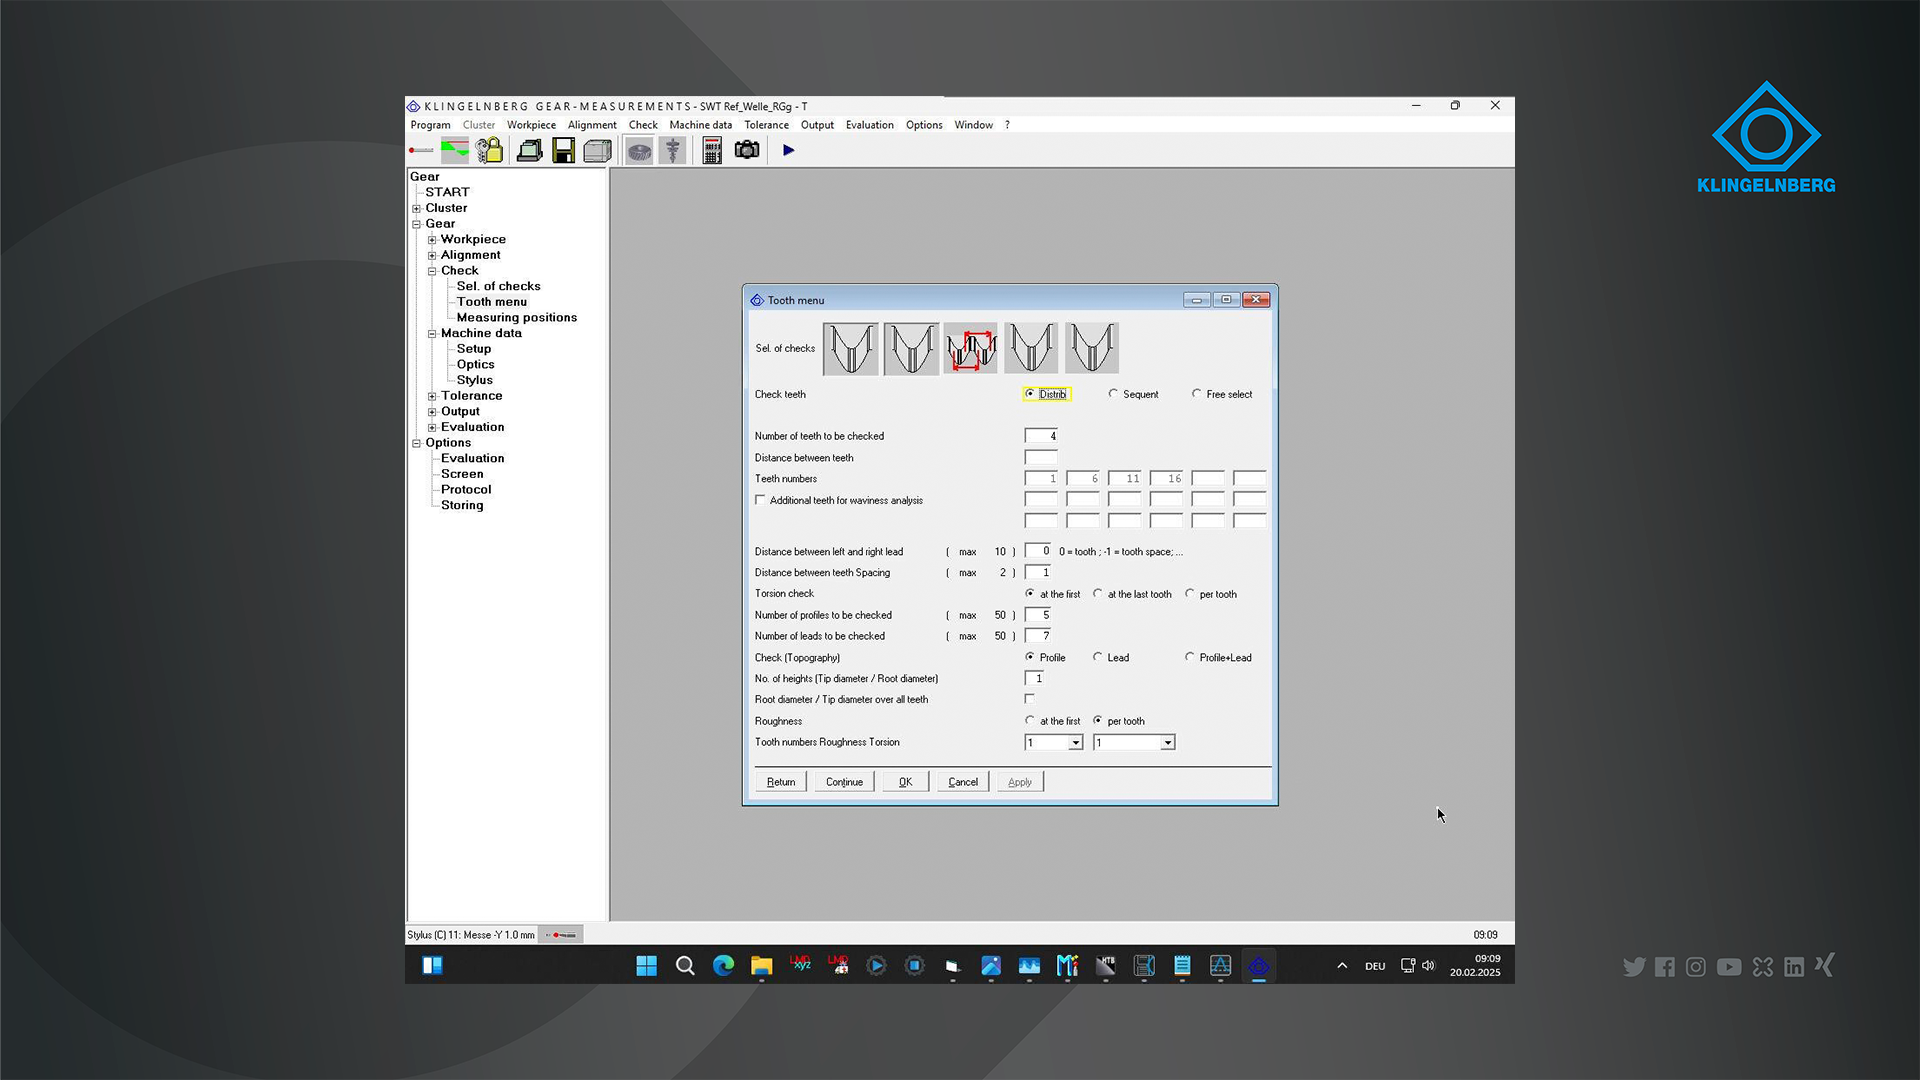Expand the Cluster tree node
This screenshot has height=1080, width=1920.
click(417, 209)
